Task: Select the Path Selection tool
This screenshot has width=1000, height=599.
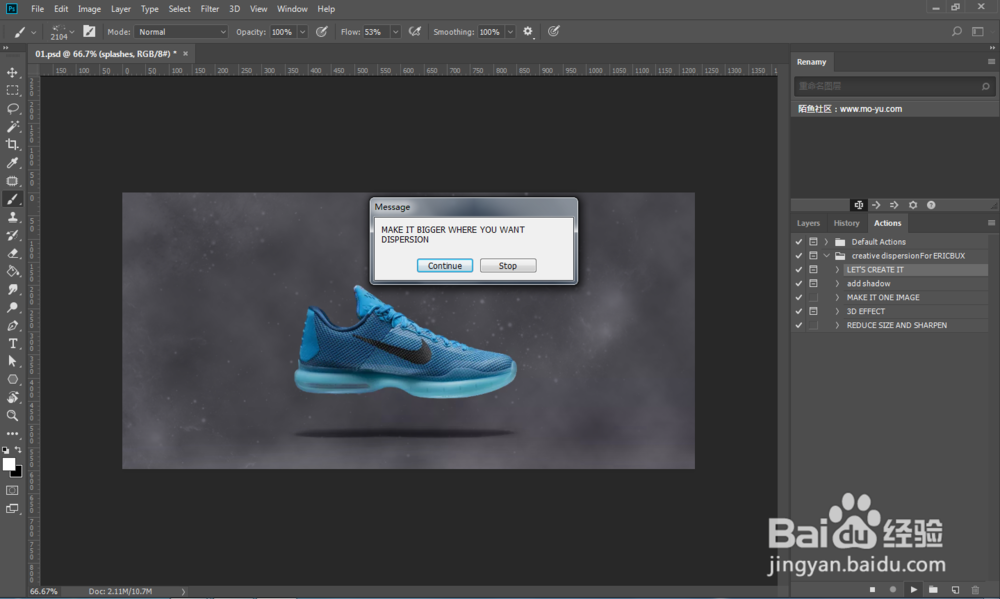Action: pos(12,361)
